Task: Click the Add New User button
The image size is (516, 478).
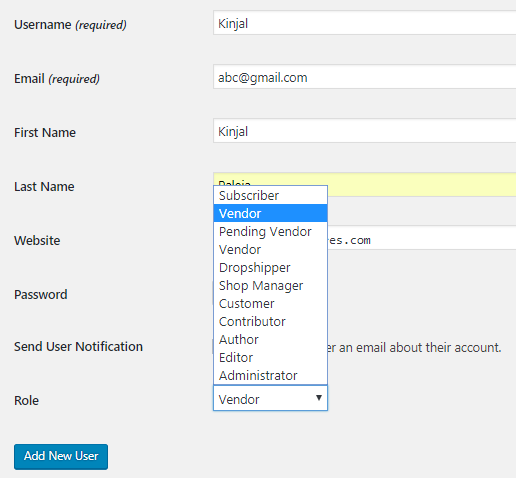Action: [61, 456]
